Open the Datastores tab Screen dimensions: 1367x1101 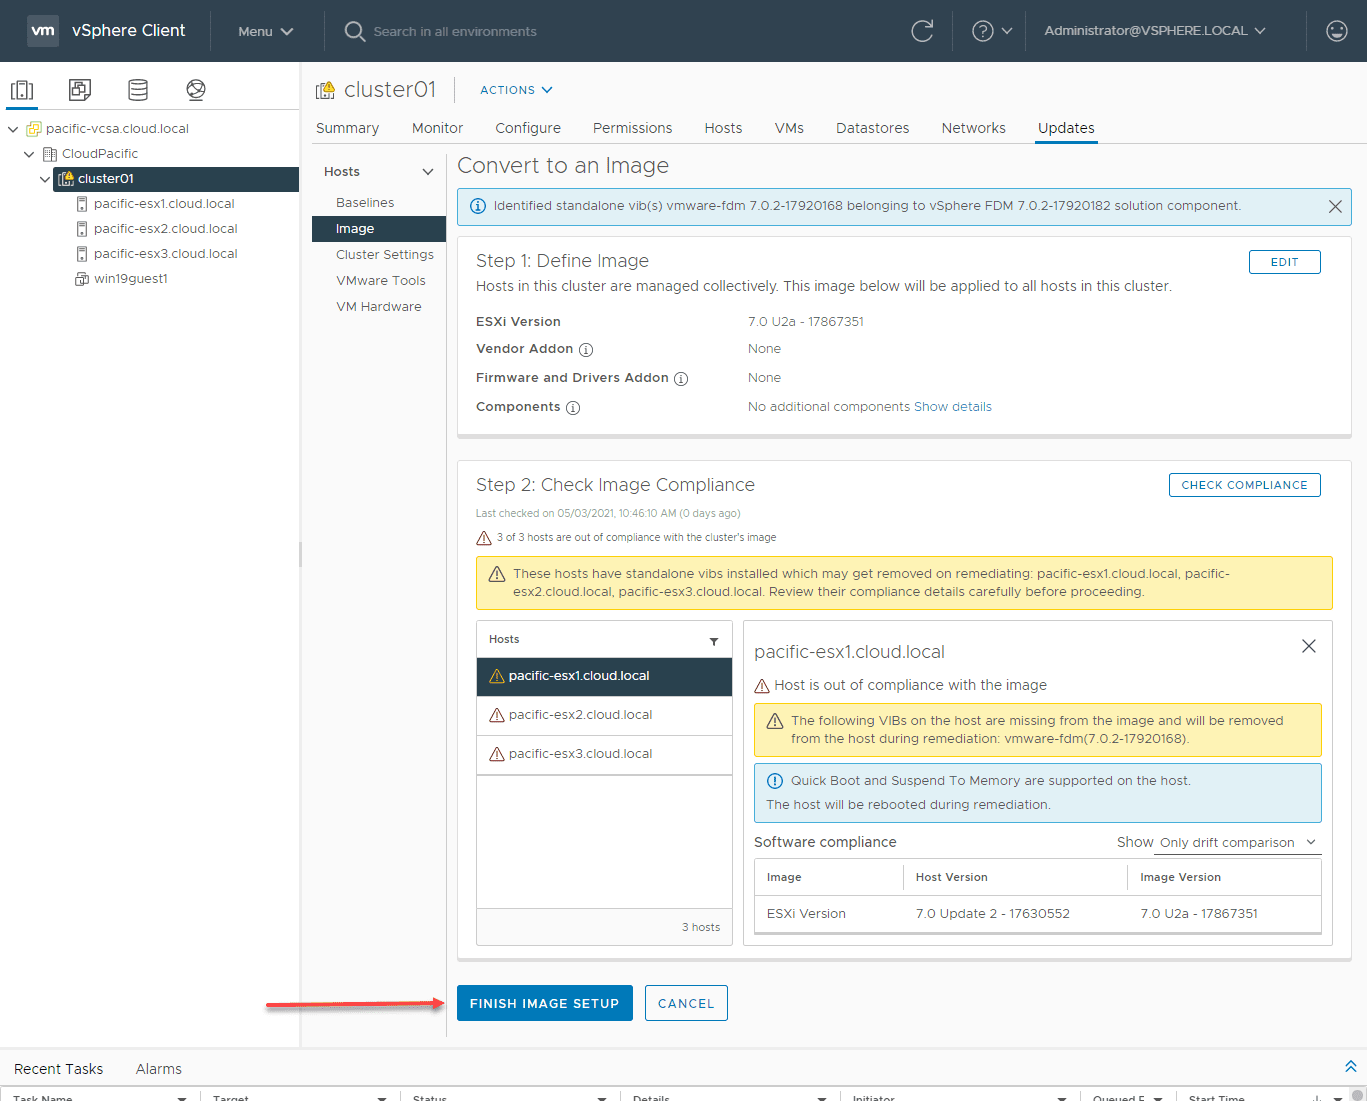[x=872, y=128]
